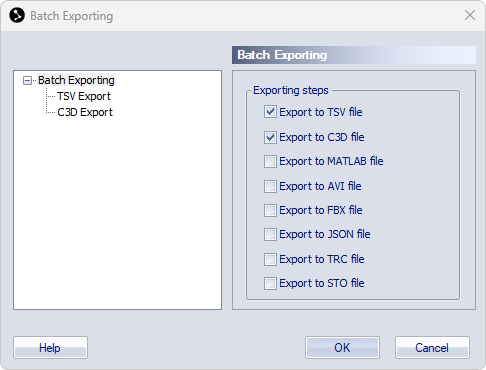Uncheck Export to C3D file
Screen dimensions: 486x370
pos(270,137)
